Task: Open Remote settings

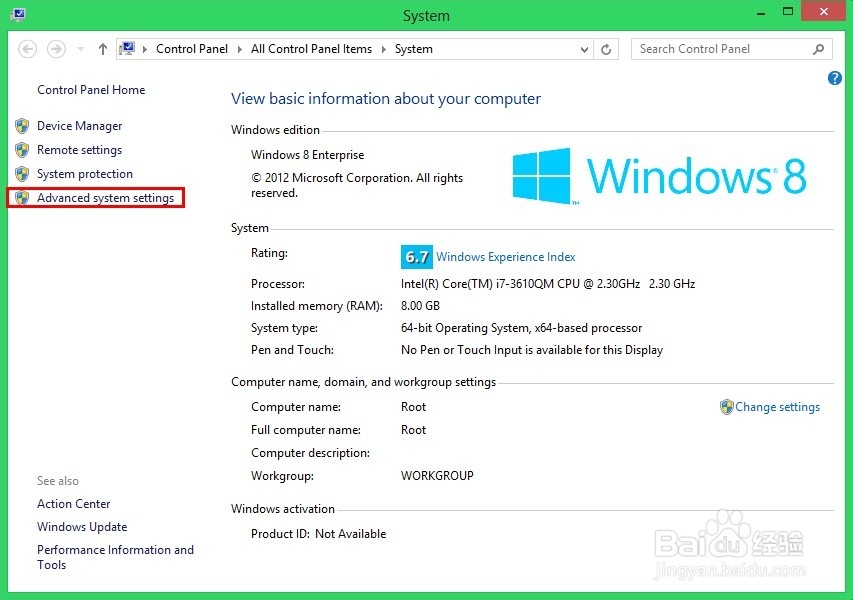Action: 79,150
